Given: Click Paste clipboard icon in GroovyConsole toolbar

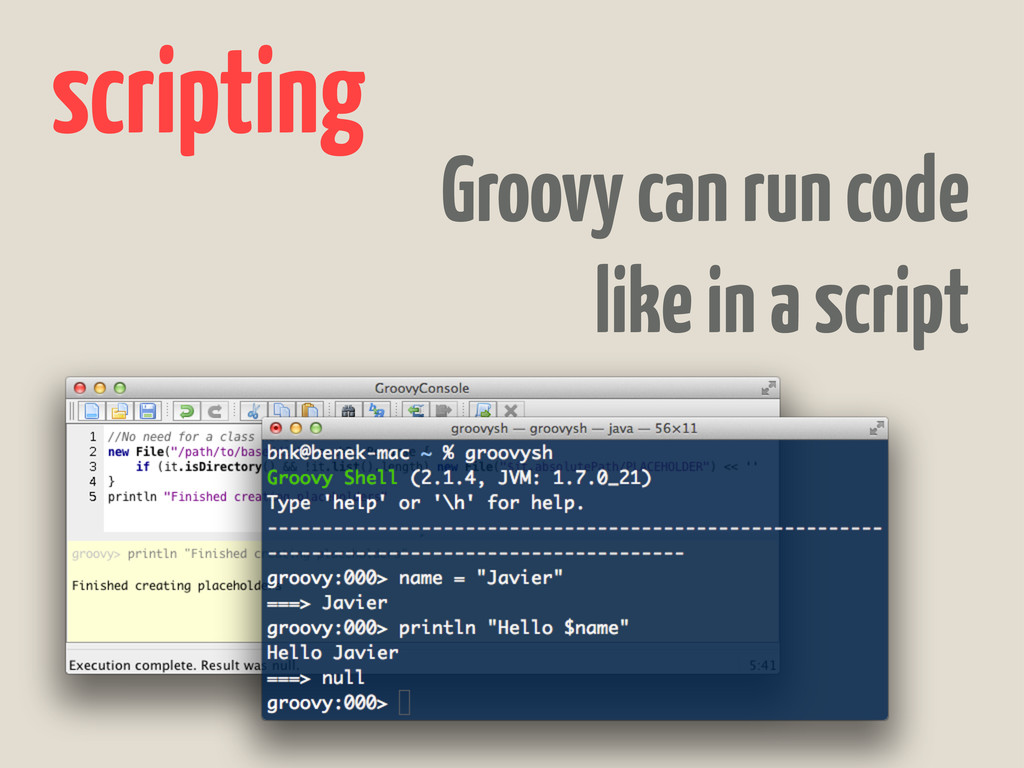Looking at the screenshot, I should [x=310, y=411].
